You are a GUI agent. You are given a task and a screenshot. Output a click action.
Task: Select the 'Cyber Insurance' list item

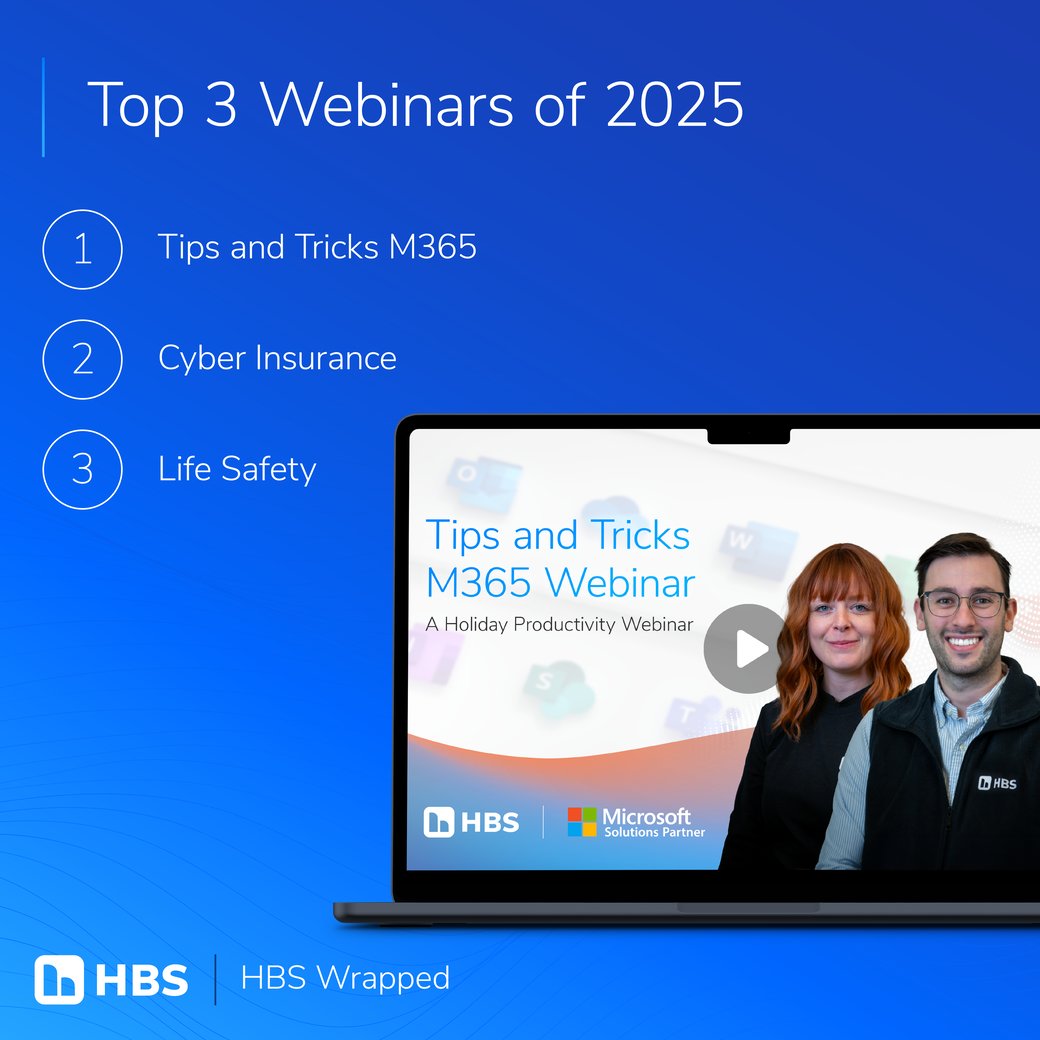click(277, 358)
